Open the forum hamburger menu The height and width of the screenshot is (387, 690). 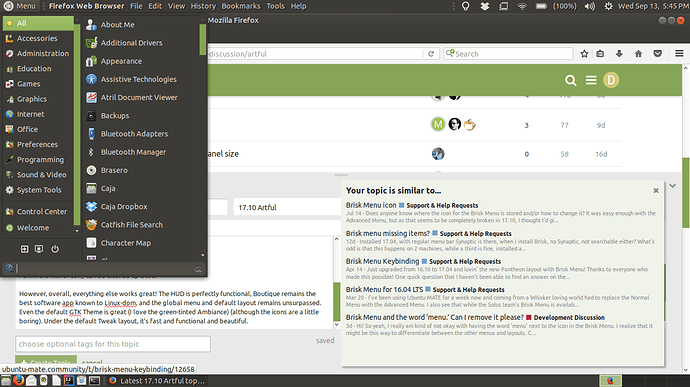591,80
